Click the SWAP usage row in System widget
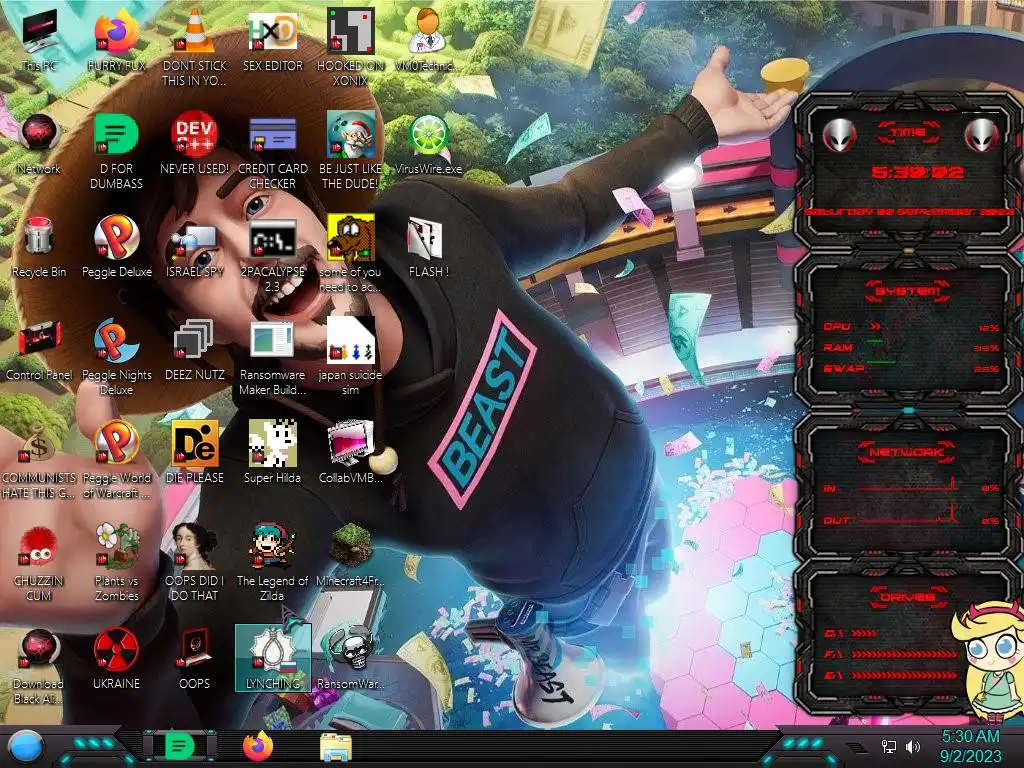The width and height of the screenshot is (1024, 768). click(x=912, y=368)
